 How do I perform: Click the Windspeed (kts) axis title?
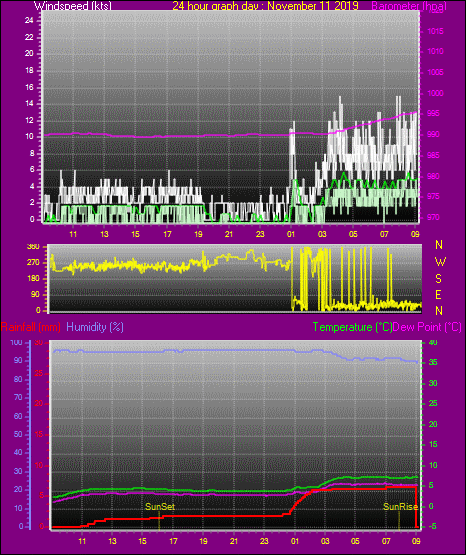click(x=73, y=6)
